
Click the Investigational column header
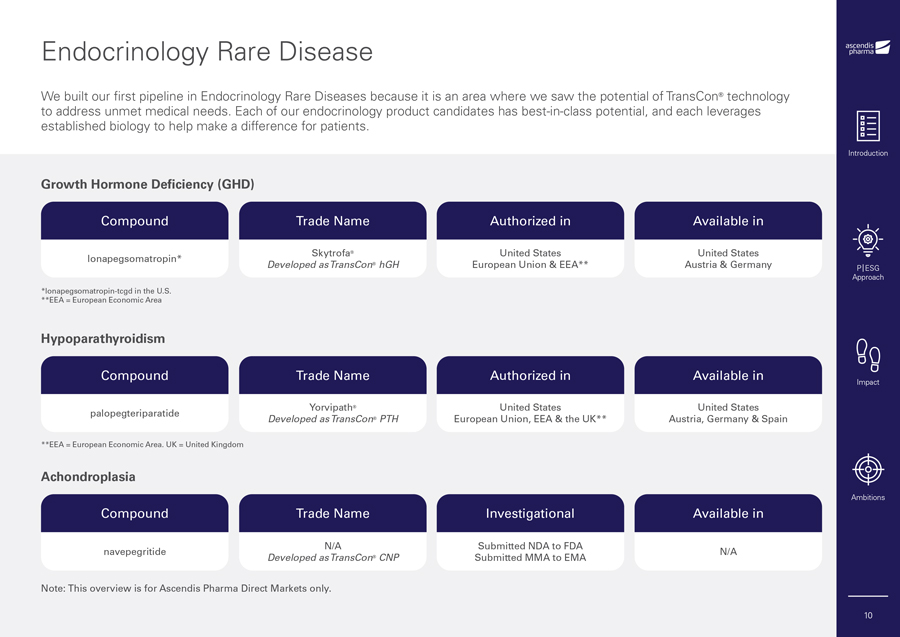pyautogui.click(x=530, y=514)
